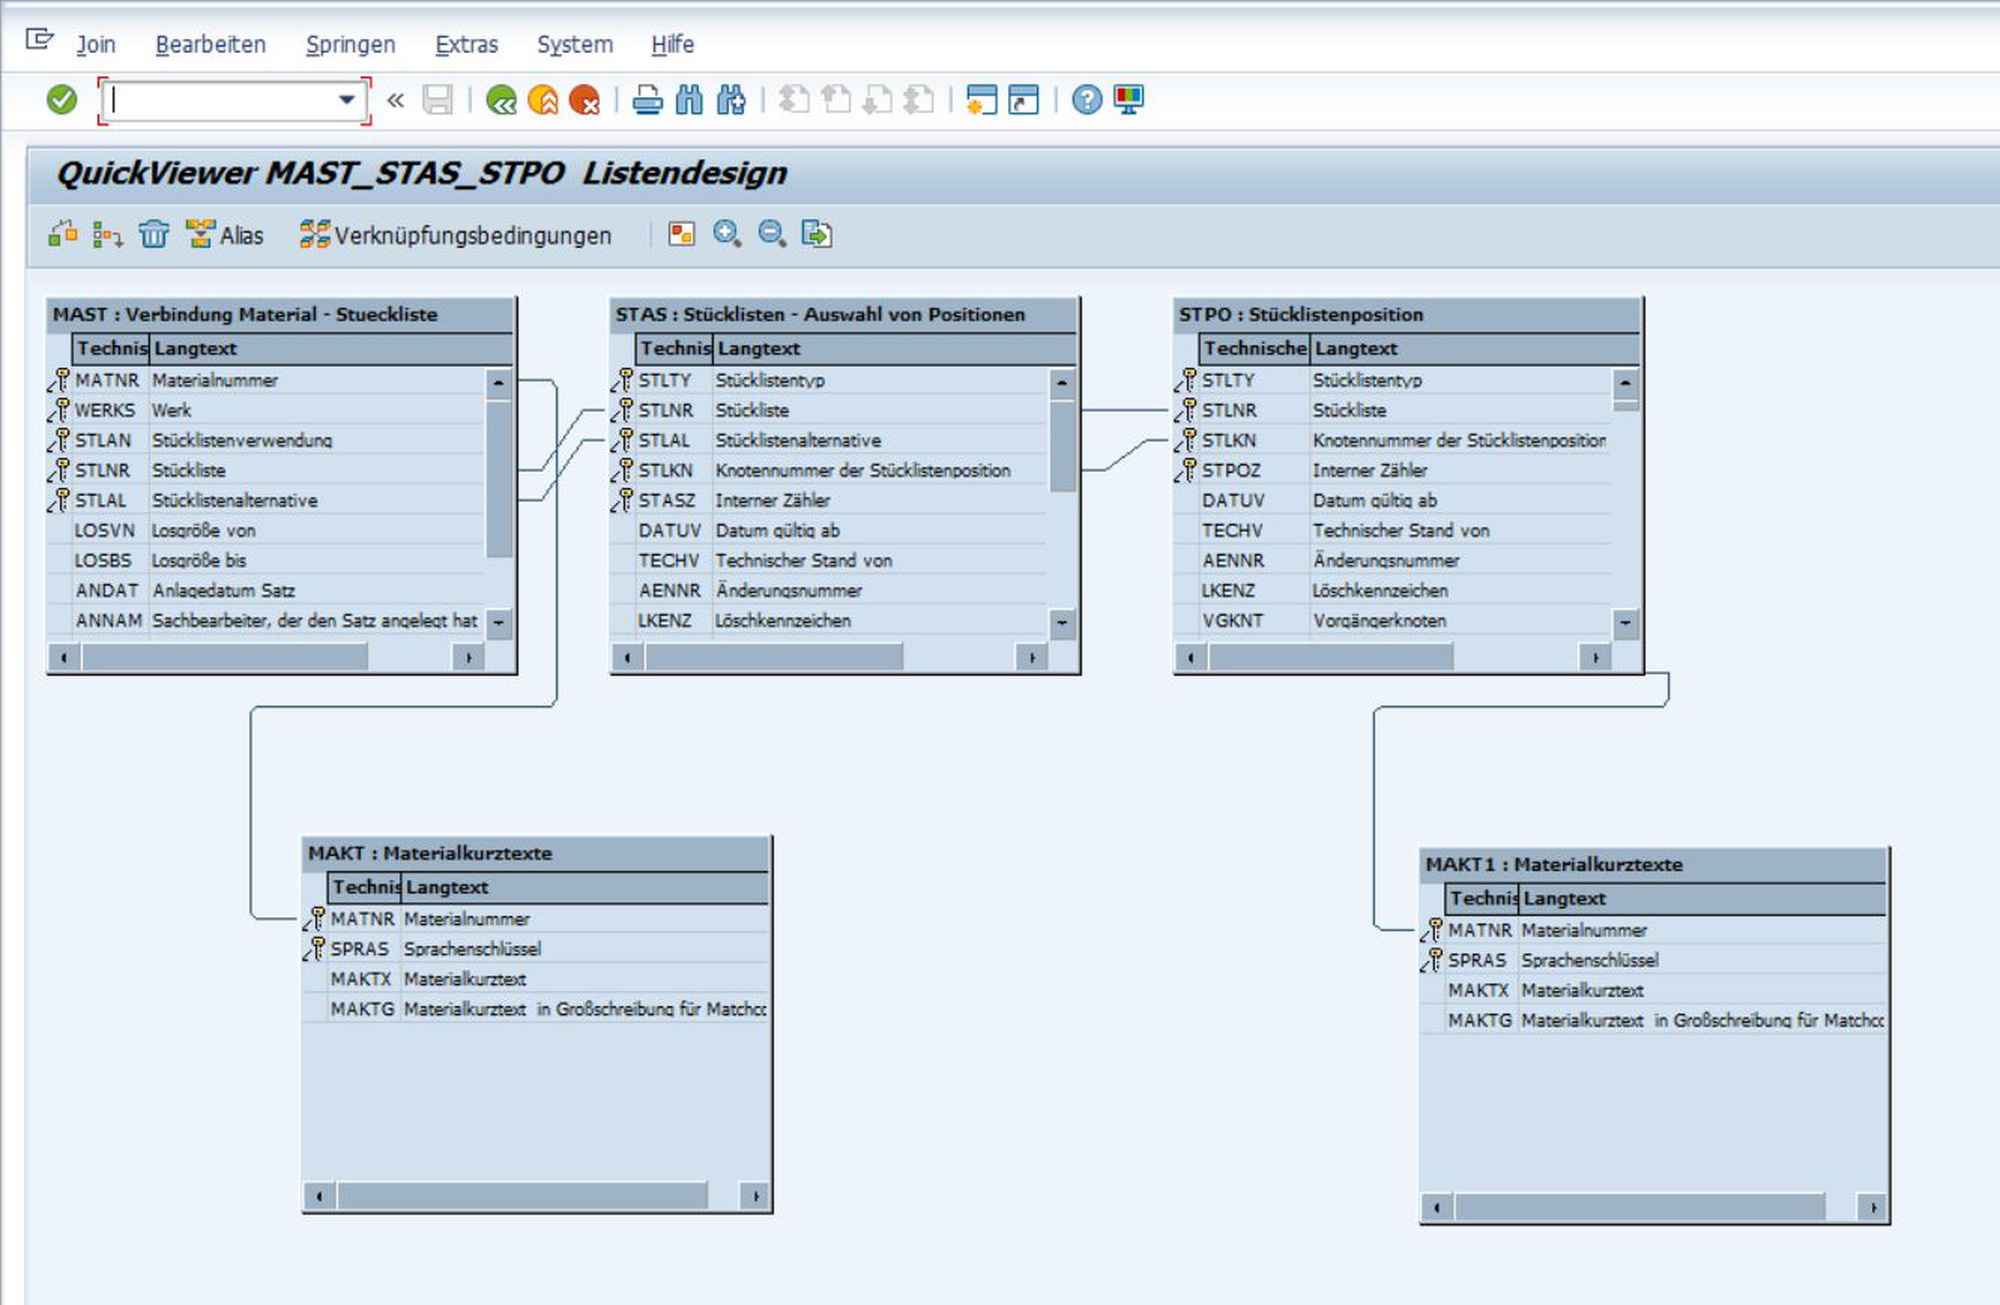Click the navigation overview icon
The image size is (2000, 1305).
pyautogui.click(x=682, y=234)
